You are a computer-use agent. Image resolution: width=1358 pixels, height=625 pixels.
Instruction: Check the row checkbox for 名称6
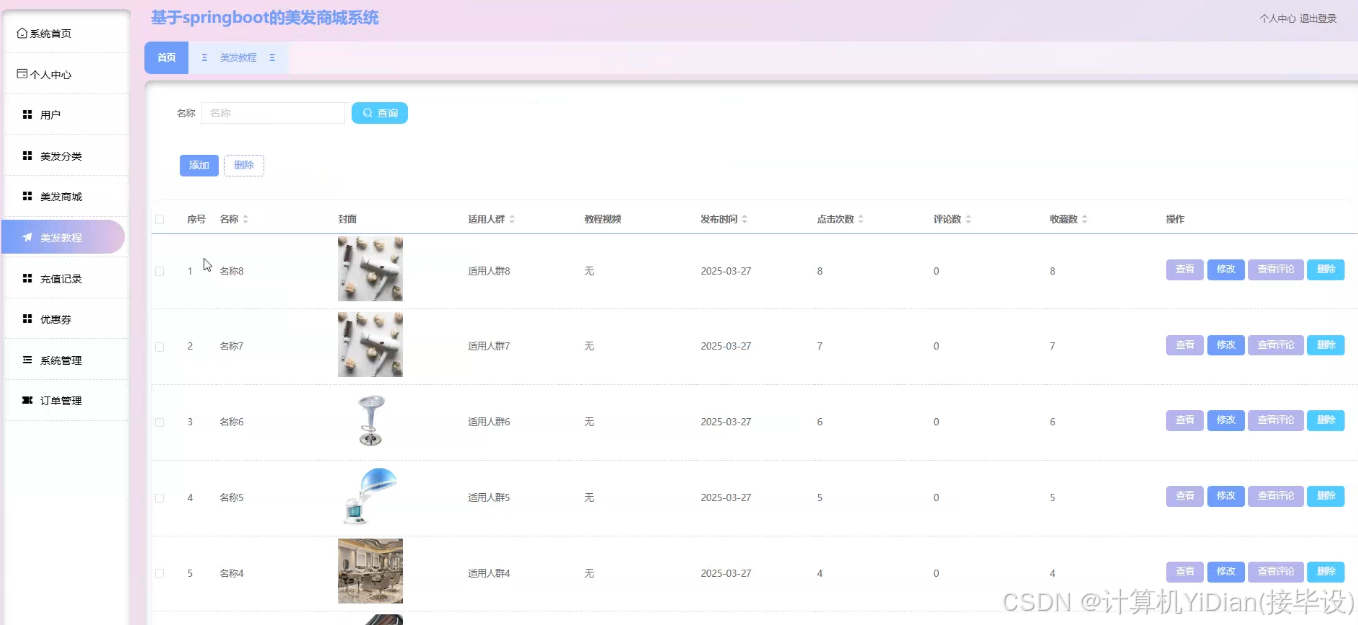(x=159, y=422)
